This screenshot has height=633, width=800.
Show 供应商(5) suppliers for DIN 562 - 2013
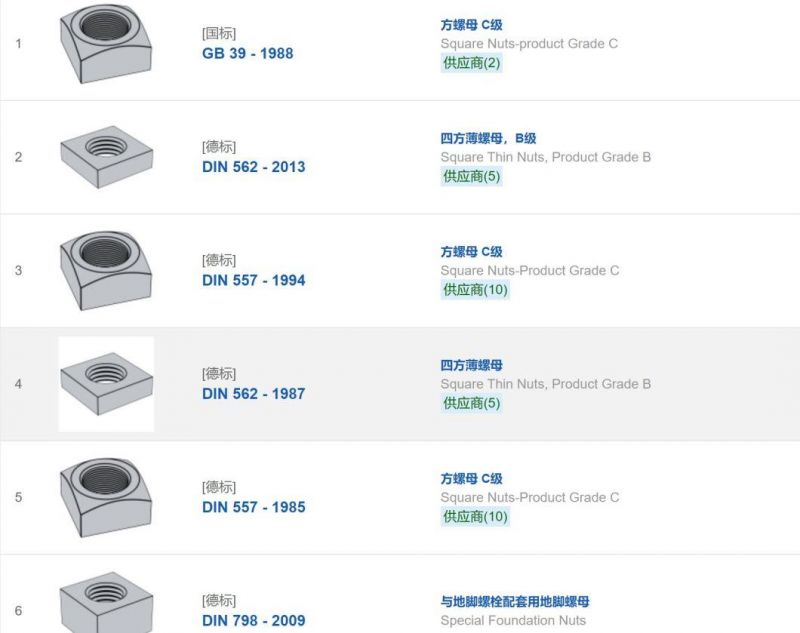(471, 176)
